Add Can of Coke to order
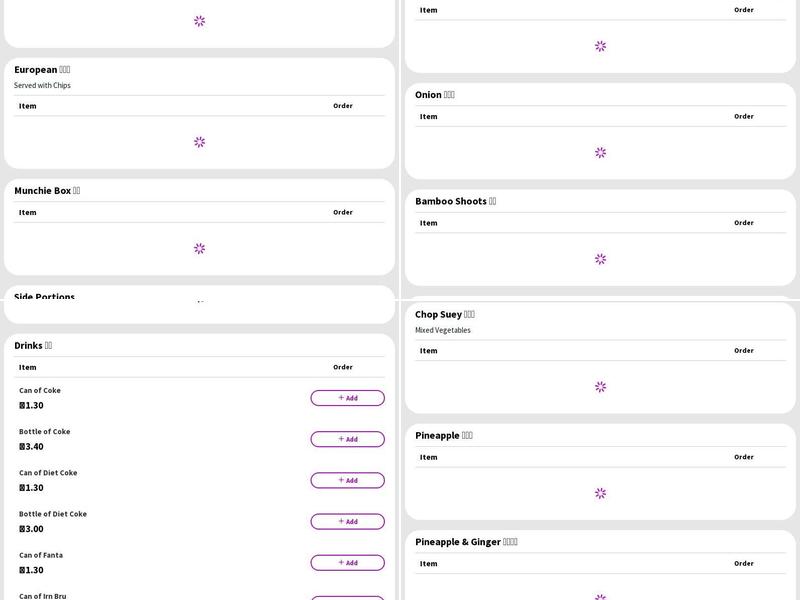Screen dimensions: 800x600 347,398
